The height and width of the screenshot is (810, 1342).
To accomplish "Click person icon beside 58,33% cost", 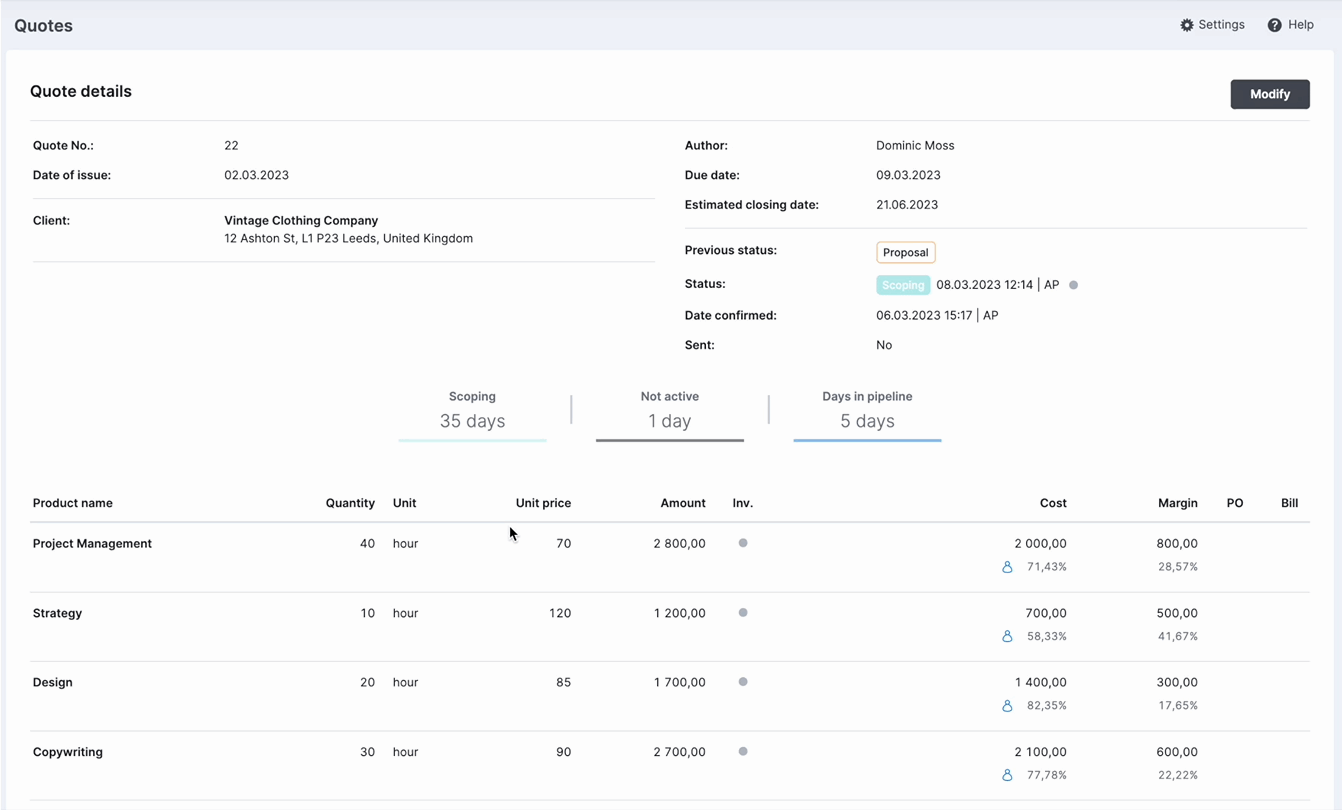I will tap(1007, 636).
